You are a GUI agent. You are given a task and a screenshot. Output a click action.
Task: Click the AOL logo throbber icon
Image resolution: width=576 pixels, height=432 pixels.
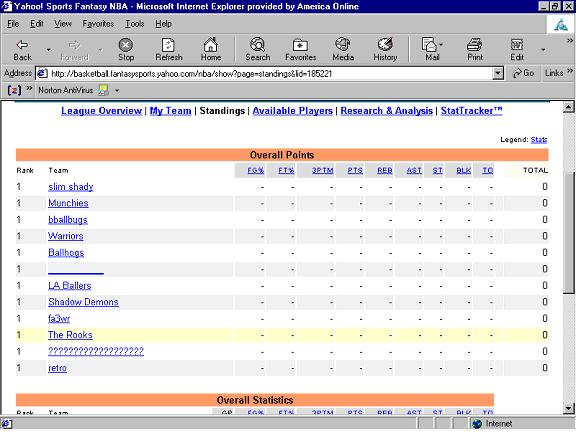click(561, 25)
